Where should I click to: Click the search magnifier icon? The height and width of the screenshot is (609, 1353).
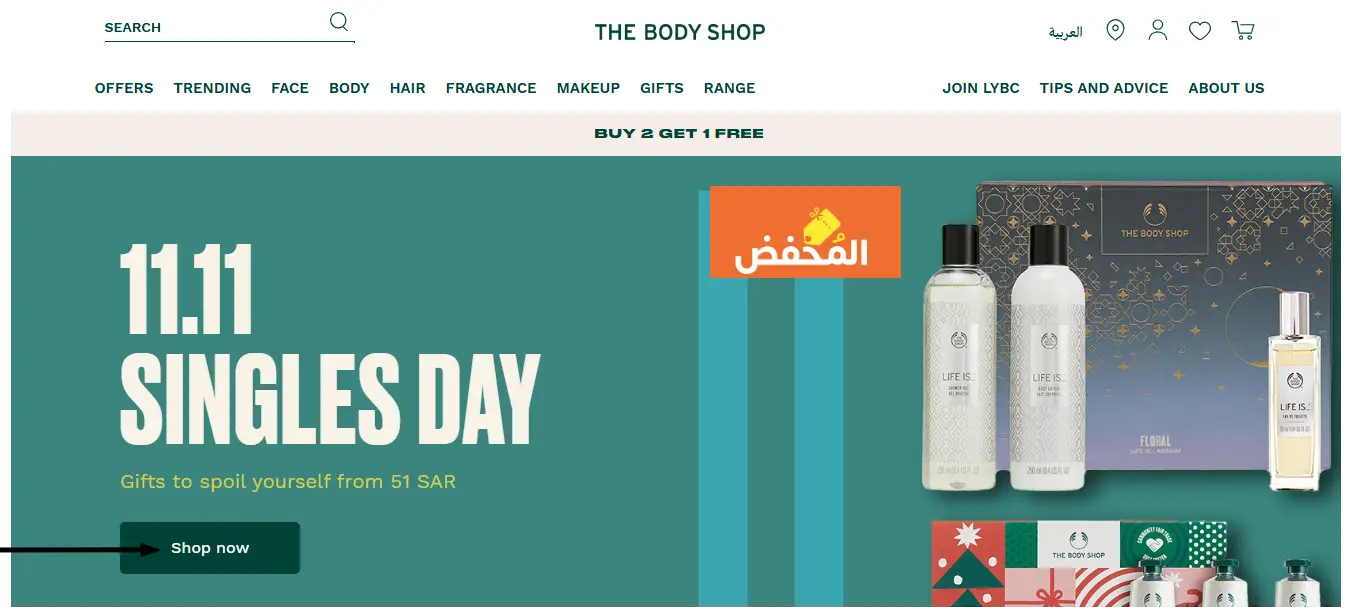339,22
